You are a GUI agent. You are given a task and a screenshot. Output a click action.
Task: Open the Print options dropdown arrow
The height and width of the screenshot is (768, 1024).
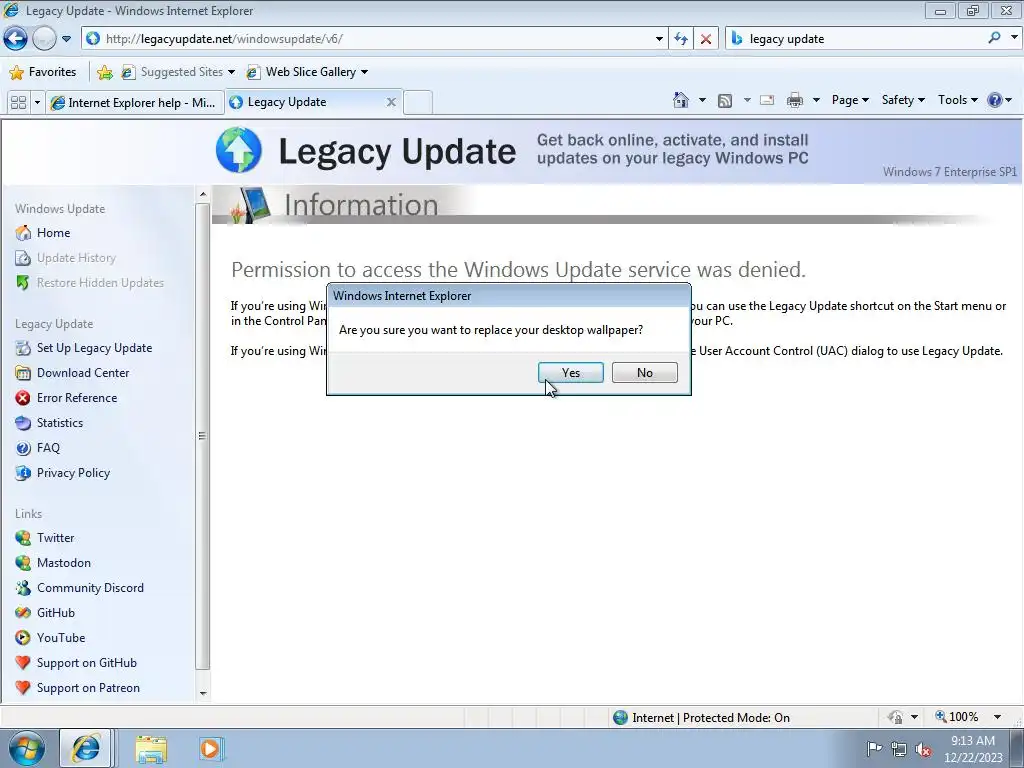816,100
